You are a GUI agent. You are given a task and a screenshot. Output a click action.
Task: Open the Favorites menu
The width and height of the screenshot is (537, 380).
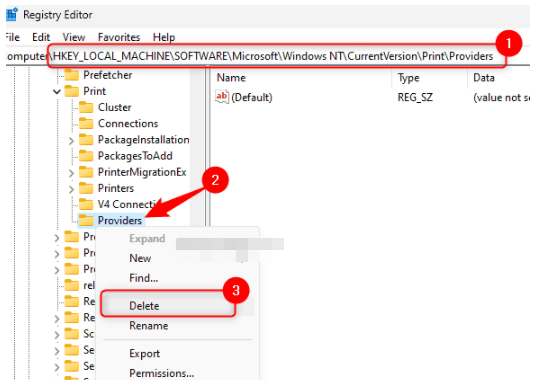point(119,37)
